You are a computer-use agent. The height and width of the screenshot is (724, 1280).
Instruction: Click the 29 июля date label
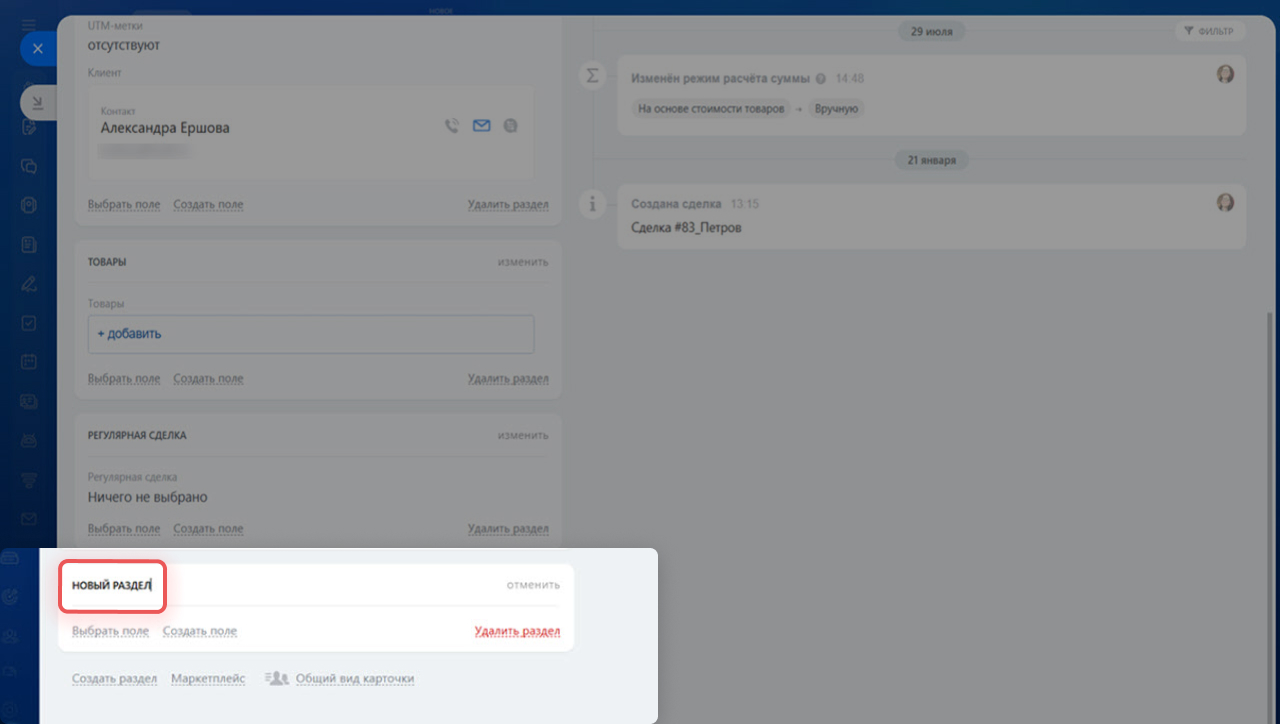click(x=931, y=31)
